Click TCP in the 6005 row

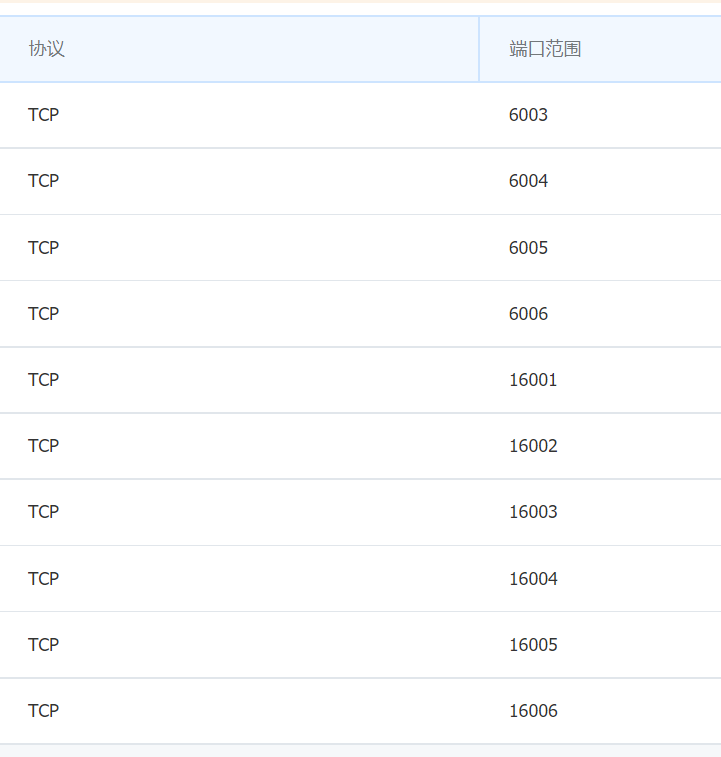(43, 248)
